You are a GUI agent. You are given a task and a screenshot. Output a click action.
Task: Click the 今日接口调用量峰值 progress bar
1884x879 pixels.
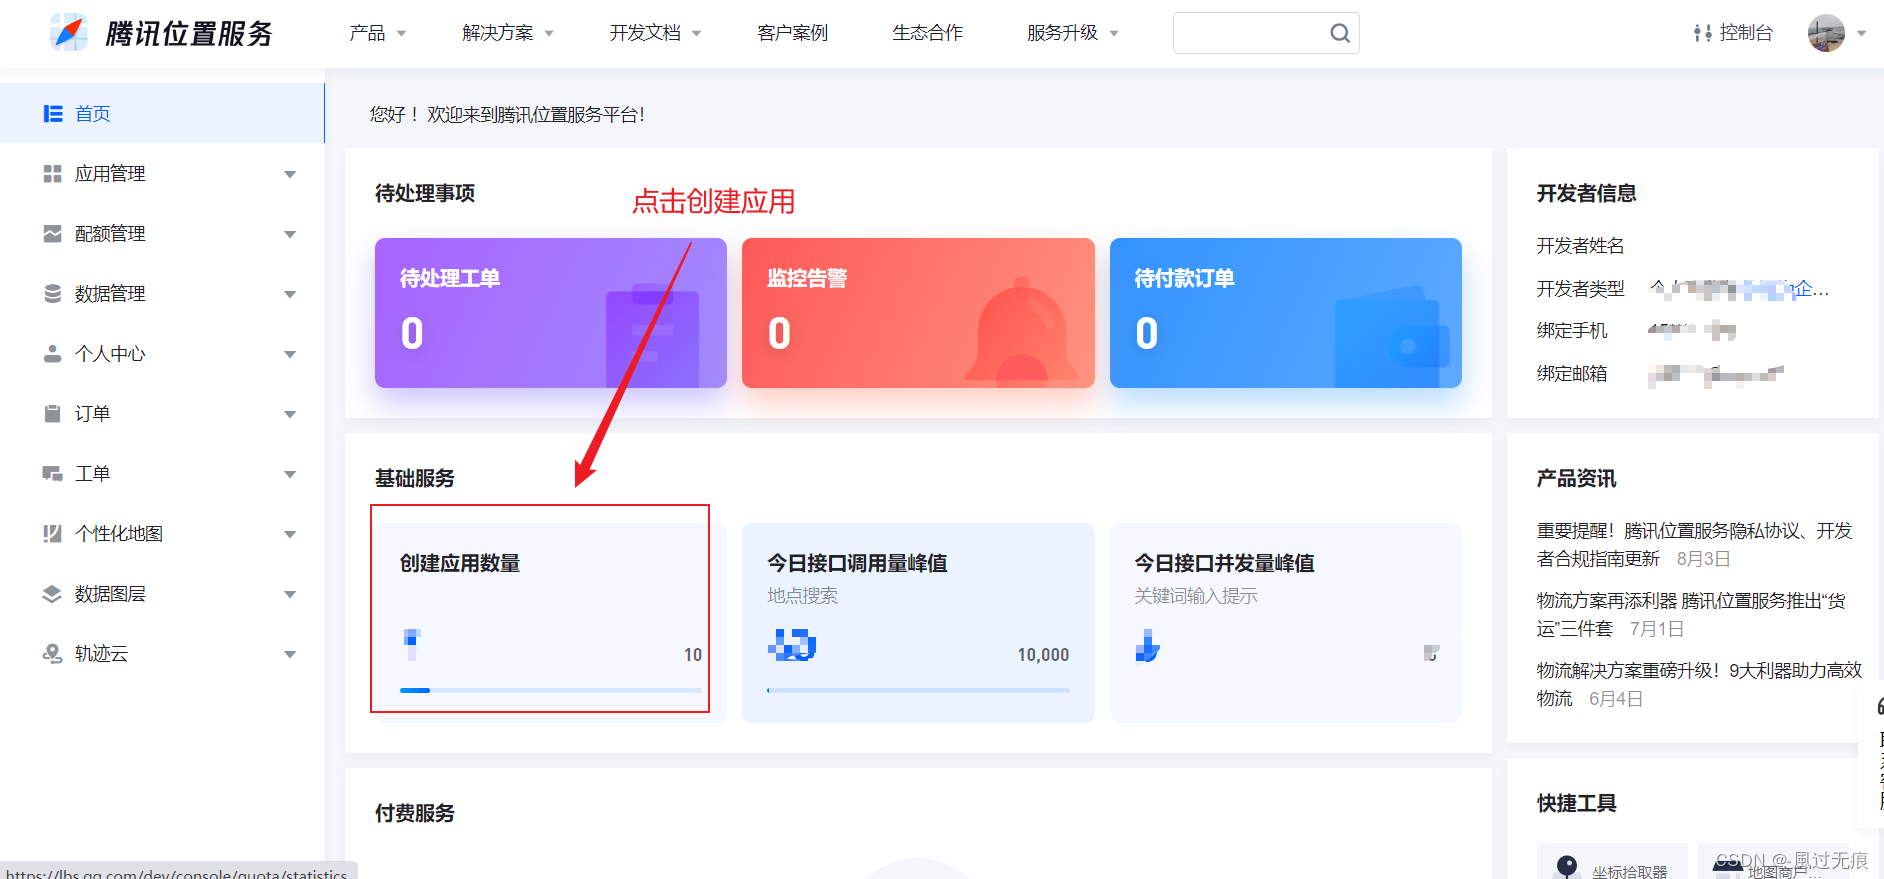918,690
